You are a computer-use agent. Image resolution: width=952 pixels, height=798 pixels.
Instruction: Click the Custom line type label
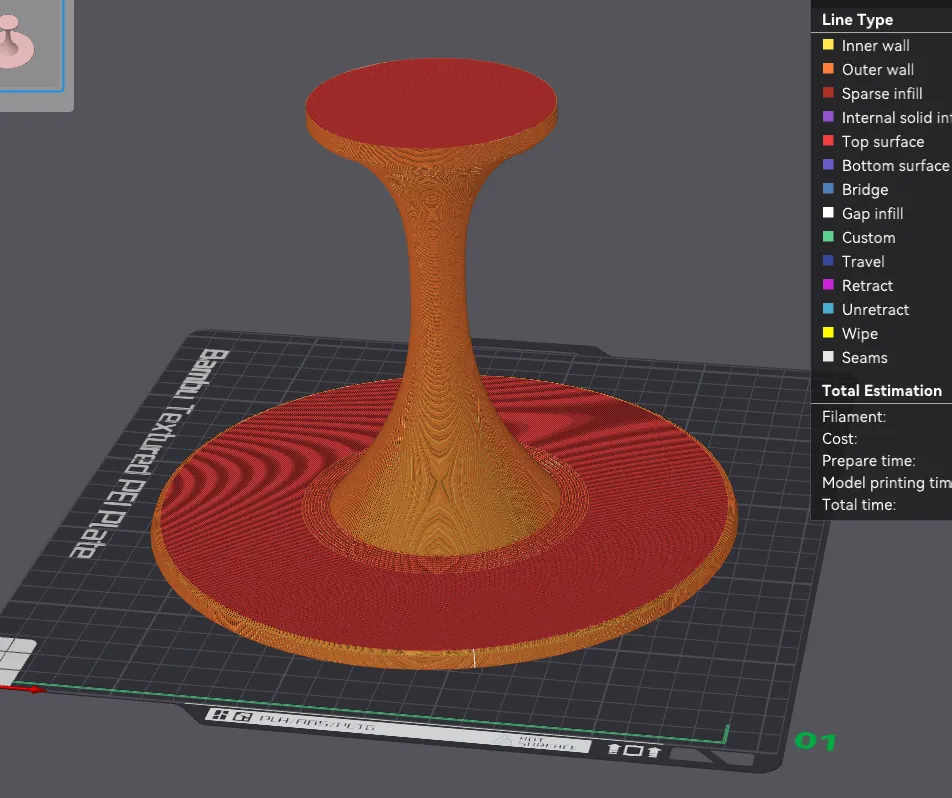868,237
